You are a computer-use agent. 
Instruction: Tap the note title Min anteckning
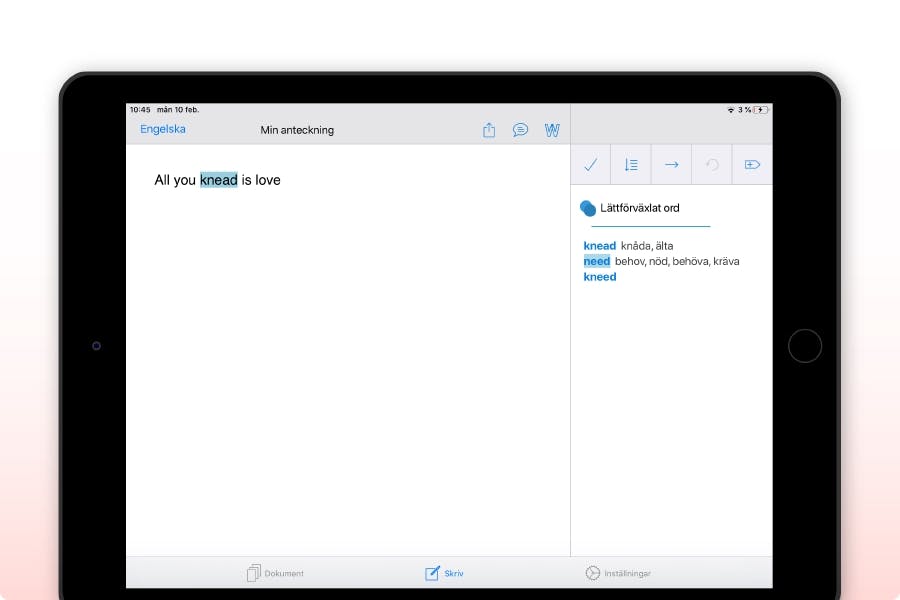[297, 130]
